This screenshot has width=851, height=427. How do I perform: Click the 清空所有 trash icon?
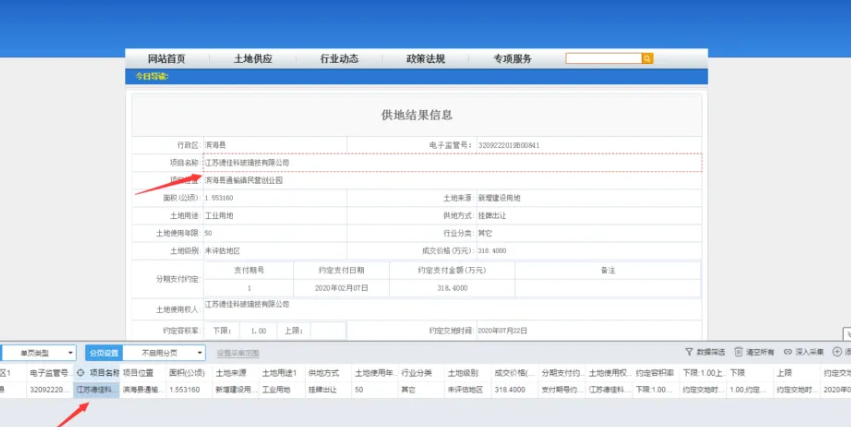739,353
